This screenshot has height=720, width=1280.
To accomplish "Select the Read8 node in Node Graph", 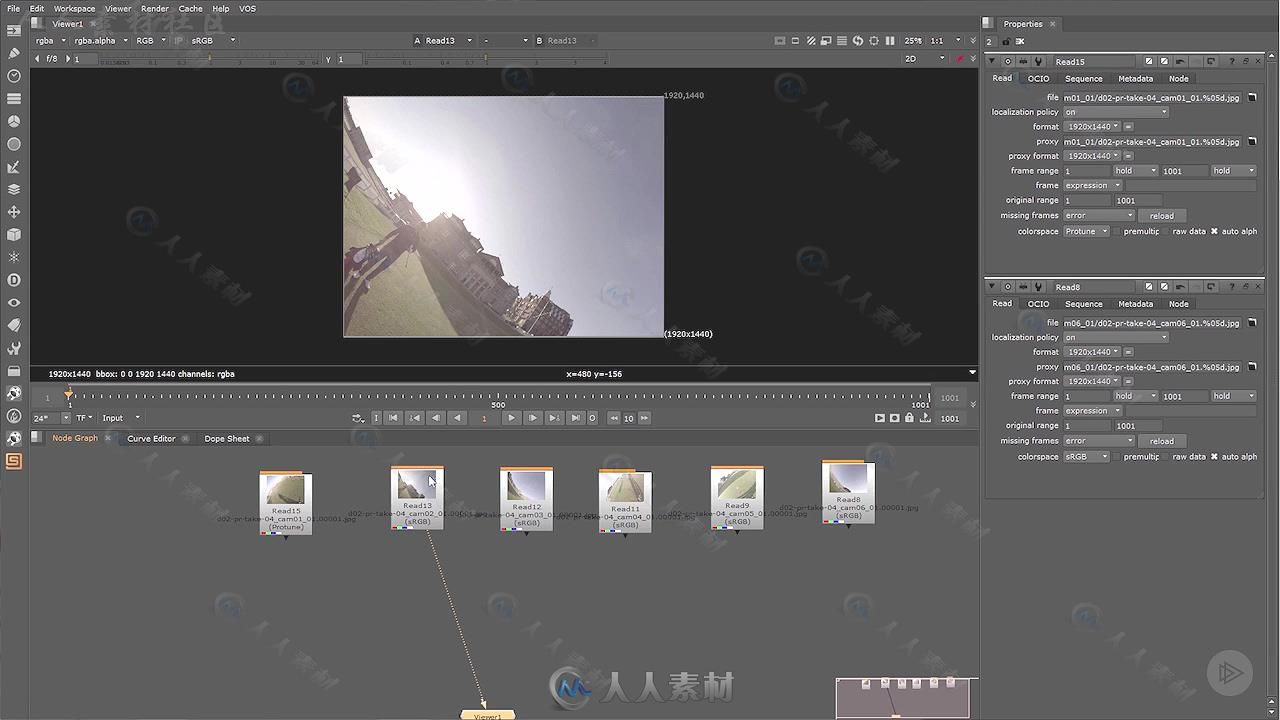I will 848,491.
